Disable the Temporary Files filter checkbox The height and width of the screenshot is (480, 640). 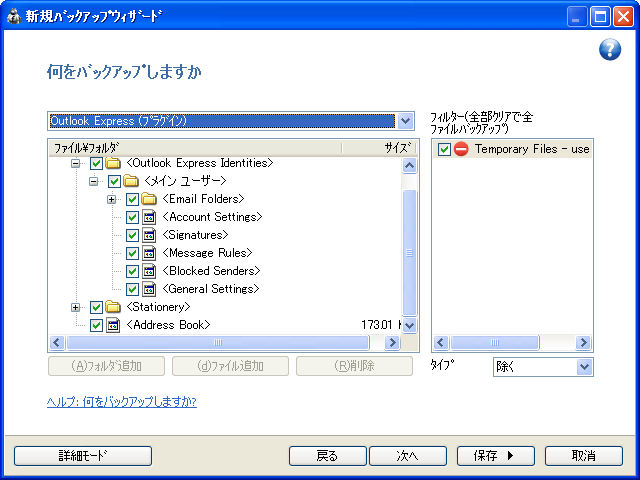444,149
